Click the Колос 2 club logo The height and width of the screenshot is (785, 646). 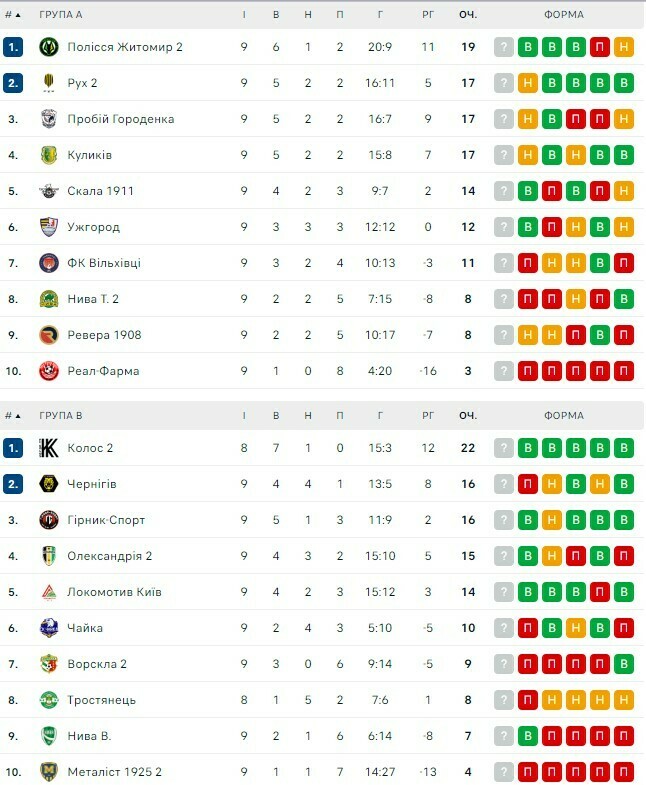coord(48,448)
